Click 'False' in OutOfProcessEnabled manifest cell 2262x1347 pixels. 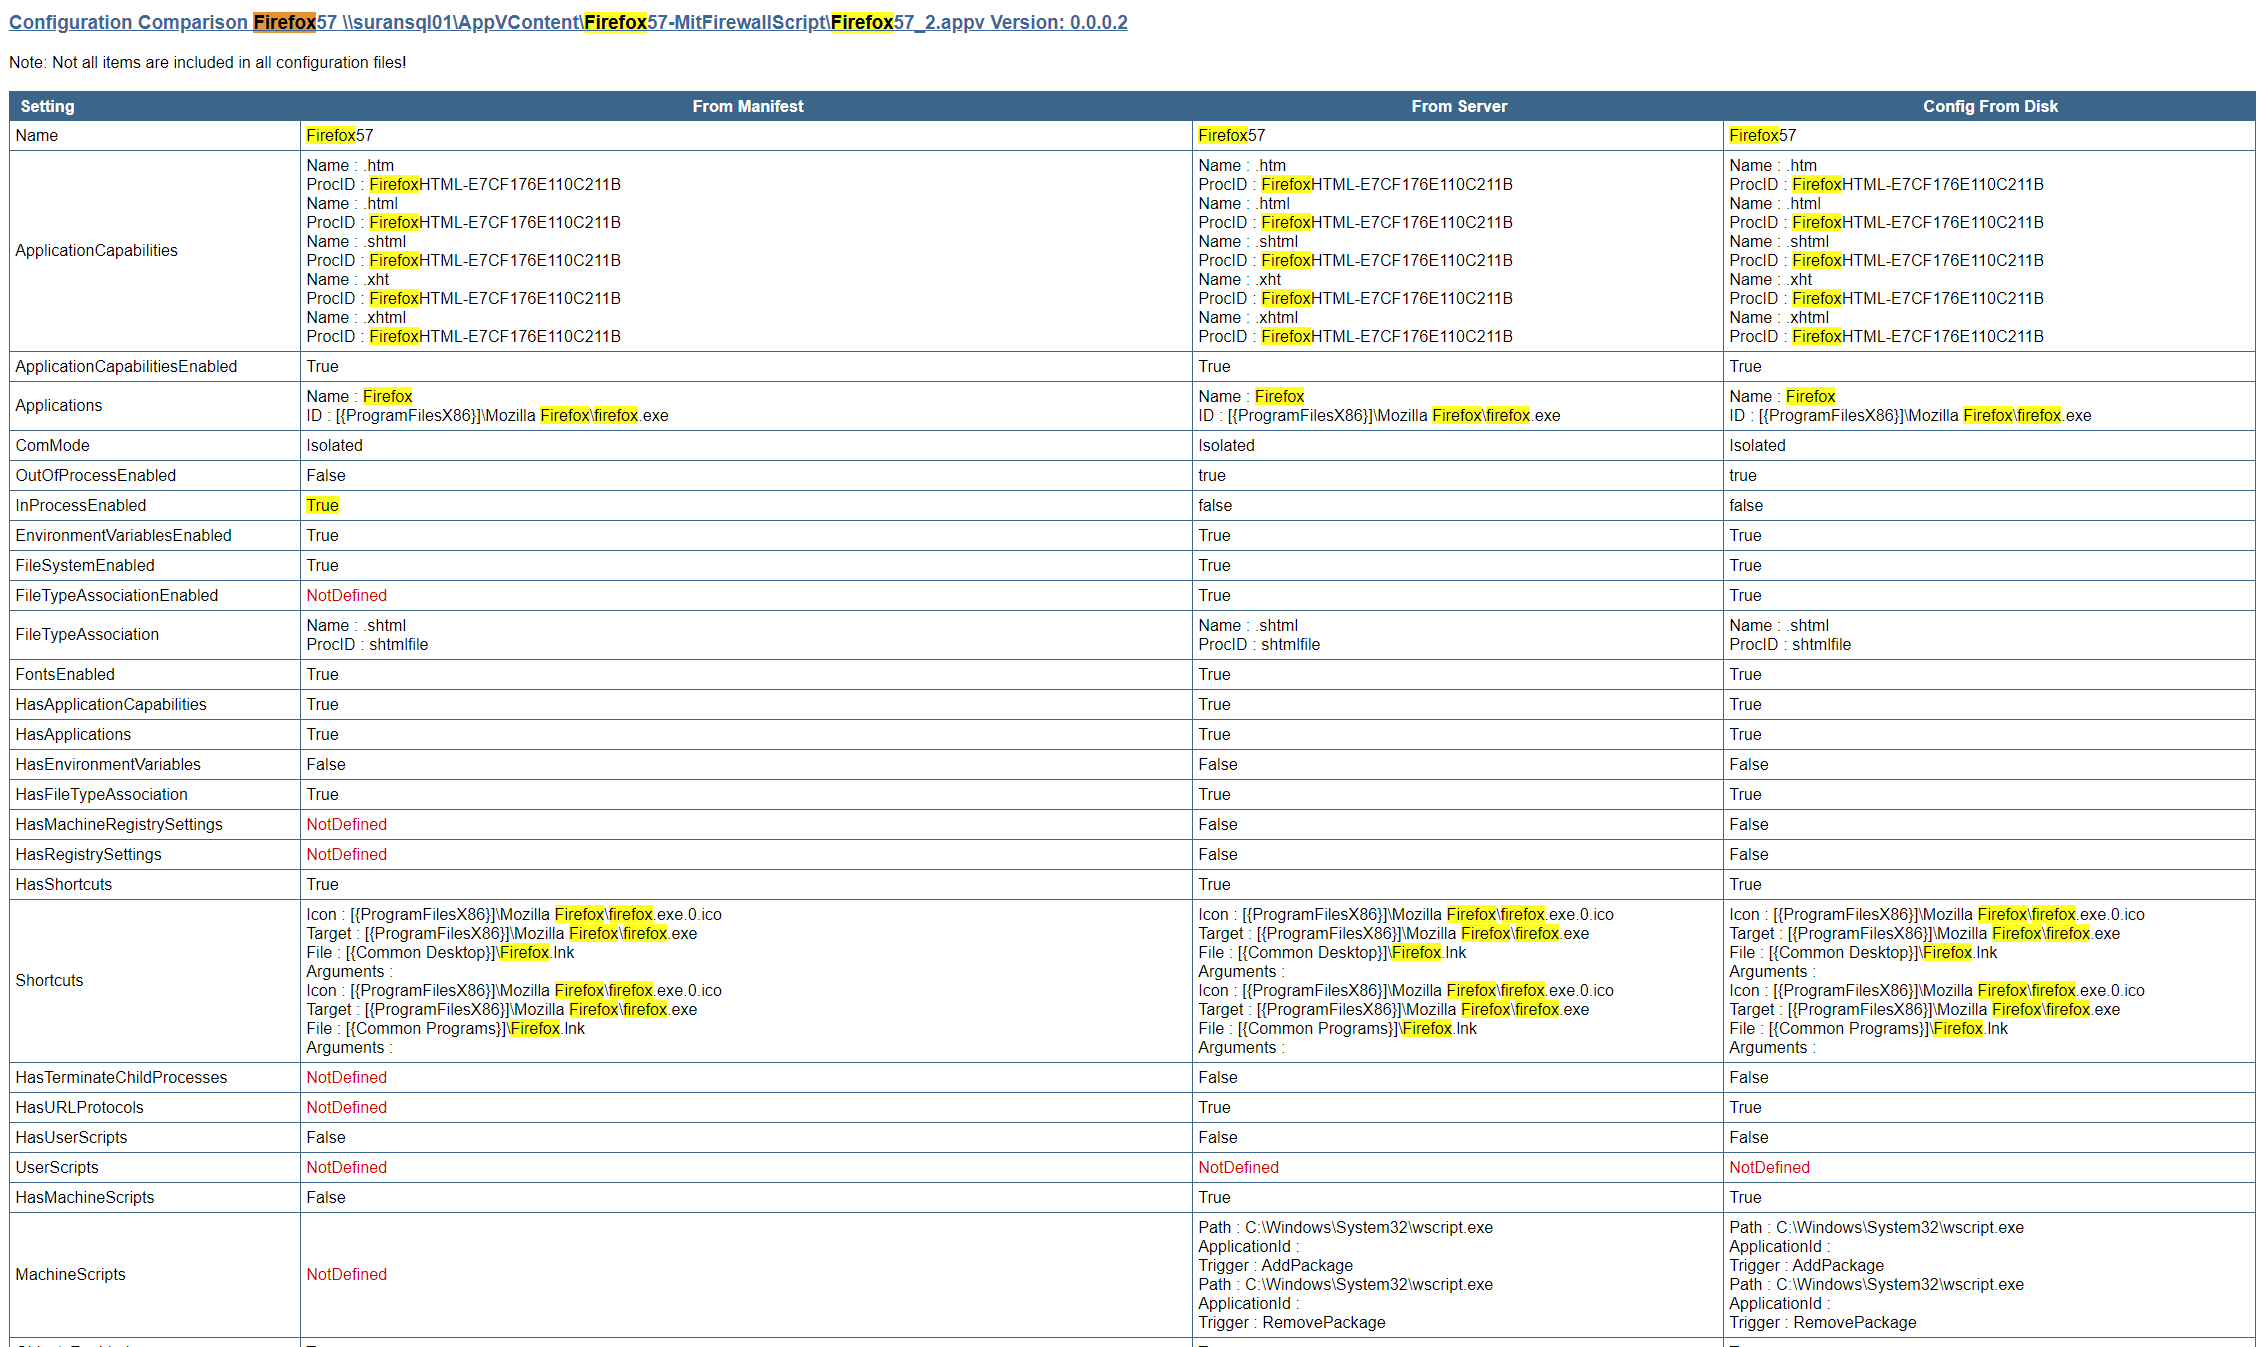(x=326, y=475)
